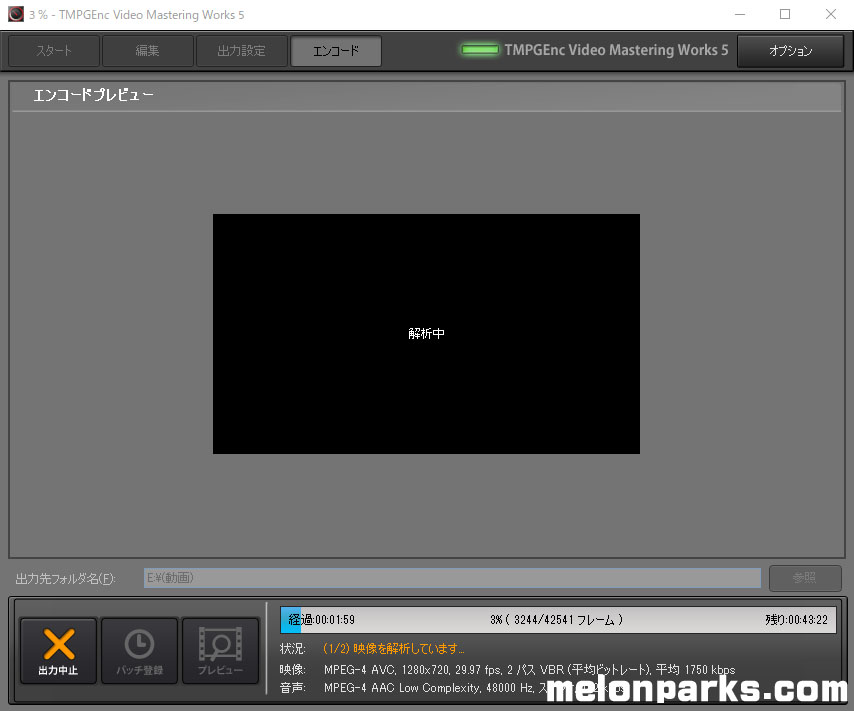854x711 pixels.
Task: Click the 出力先フォルダ名(F) label
Action: point(65,579)
